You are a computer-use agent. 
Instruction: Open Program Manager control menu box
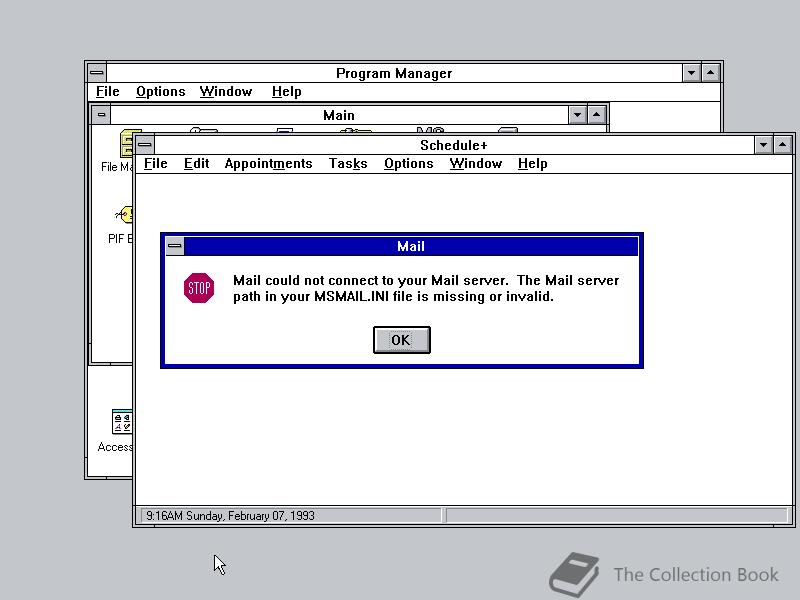tap(97, 73)
